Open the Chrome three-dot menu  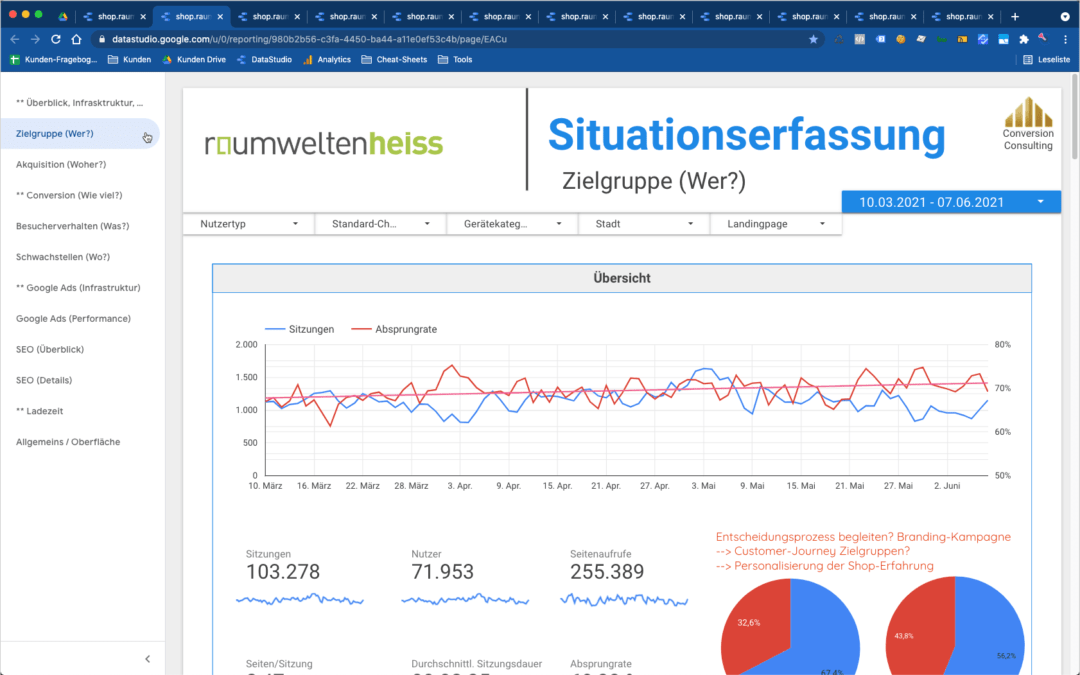click(x=1064, y=39)
